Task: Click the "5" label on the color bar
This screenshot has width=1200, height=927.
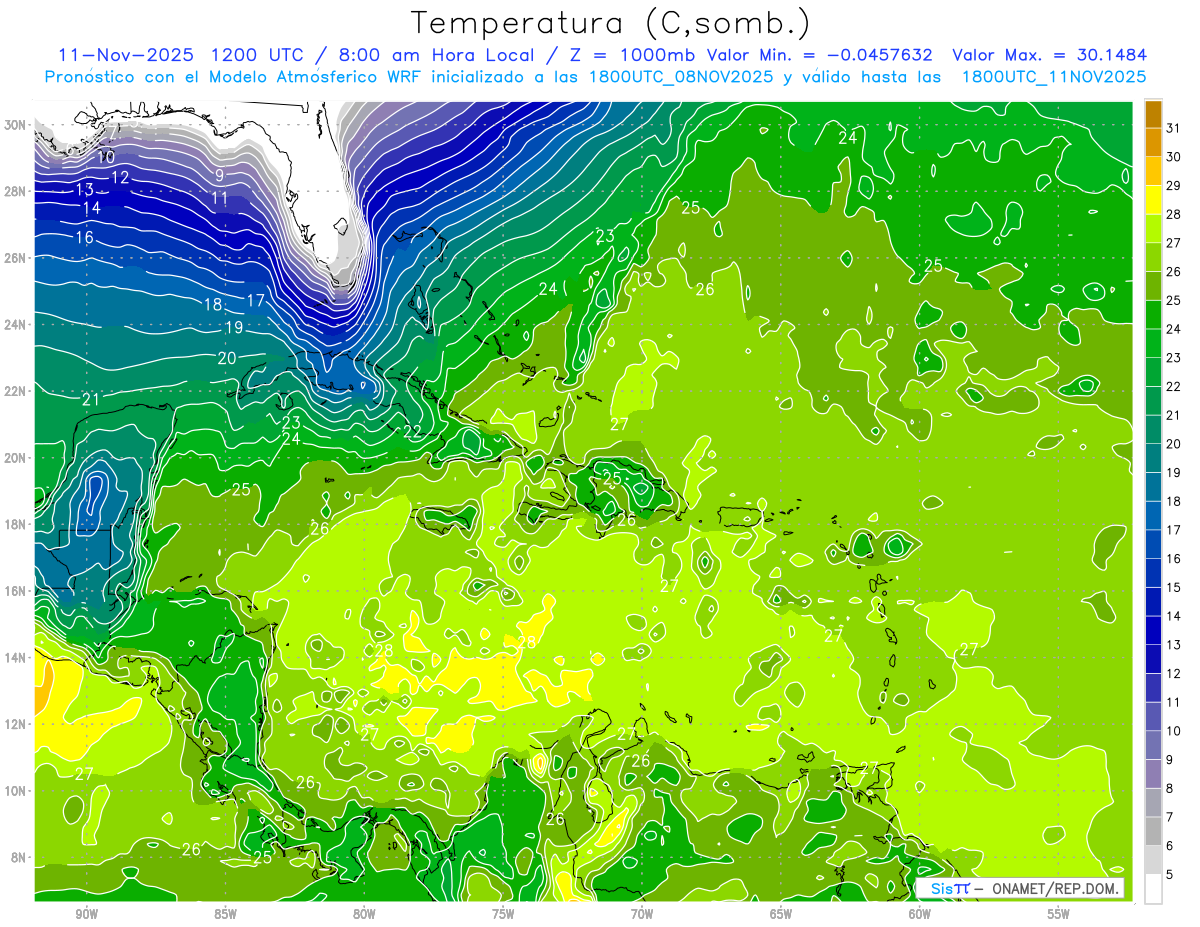Action: tap(1171, 875)
